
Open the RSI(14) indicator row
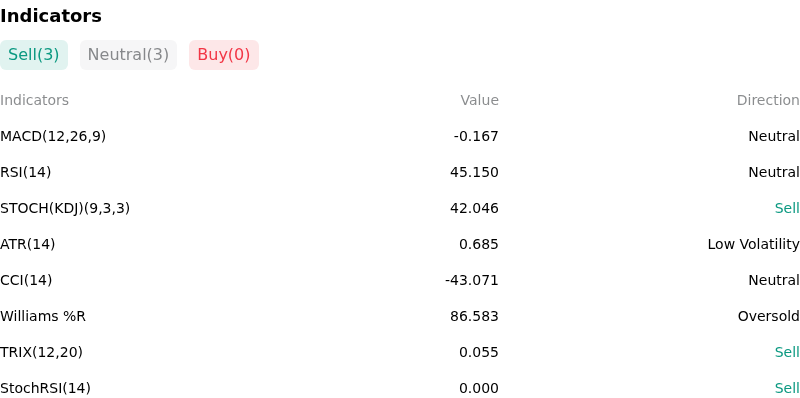click(x=400, y=172)
